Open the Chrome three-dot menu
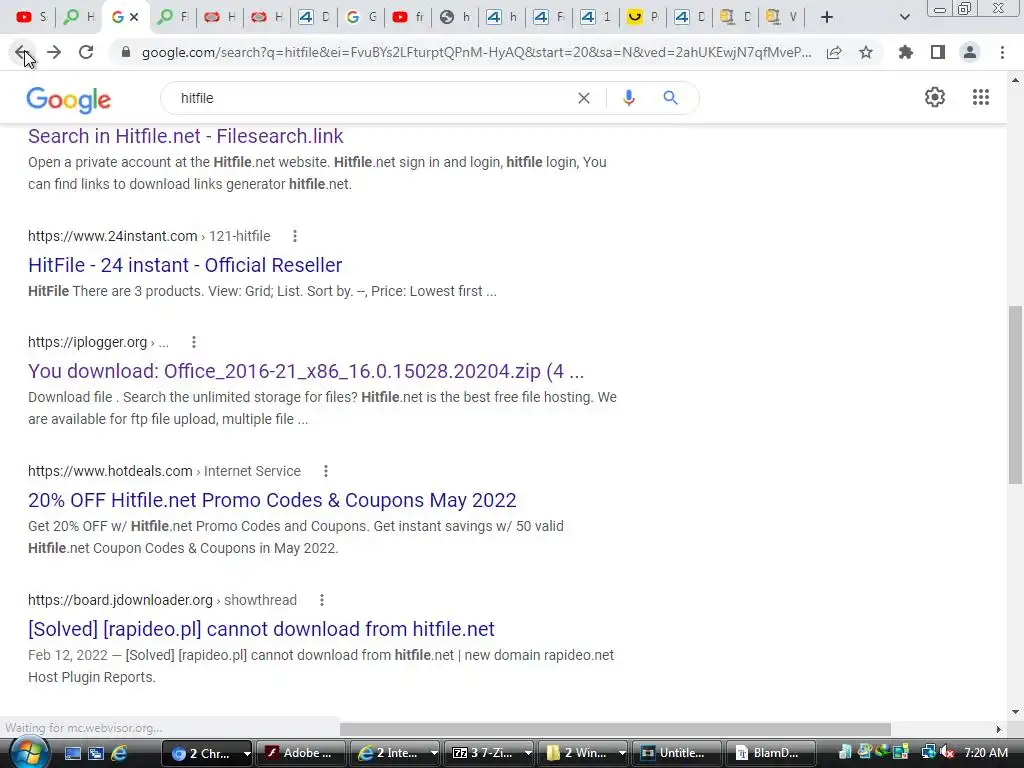This screenshot has width=1024, height=768. pyautogui.click(x=1002, y=52)
